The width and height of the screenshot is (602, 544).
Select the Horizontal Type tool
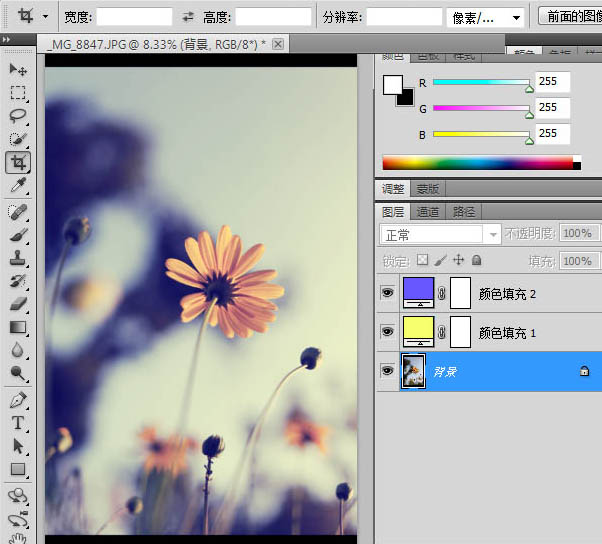coord(18,422)
